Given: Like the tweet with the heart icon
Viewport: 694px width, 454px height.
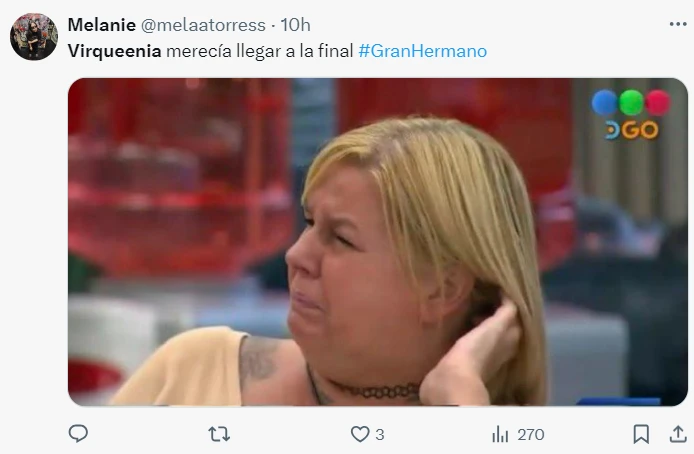Looking at the screenshot, I should (x=360, y=434).
